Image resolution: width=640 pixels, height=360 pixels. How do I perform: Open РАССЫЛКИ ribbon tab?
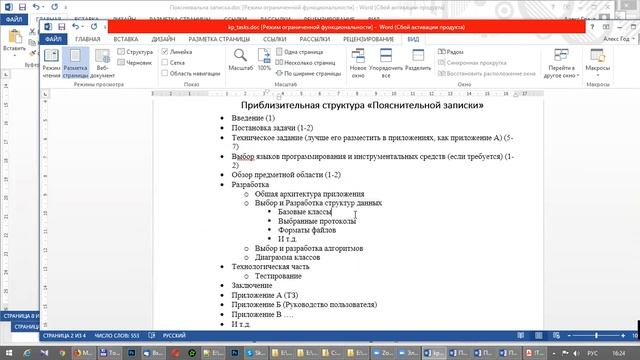click(315, 39)
